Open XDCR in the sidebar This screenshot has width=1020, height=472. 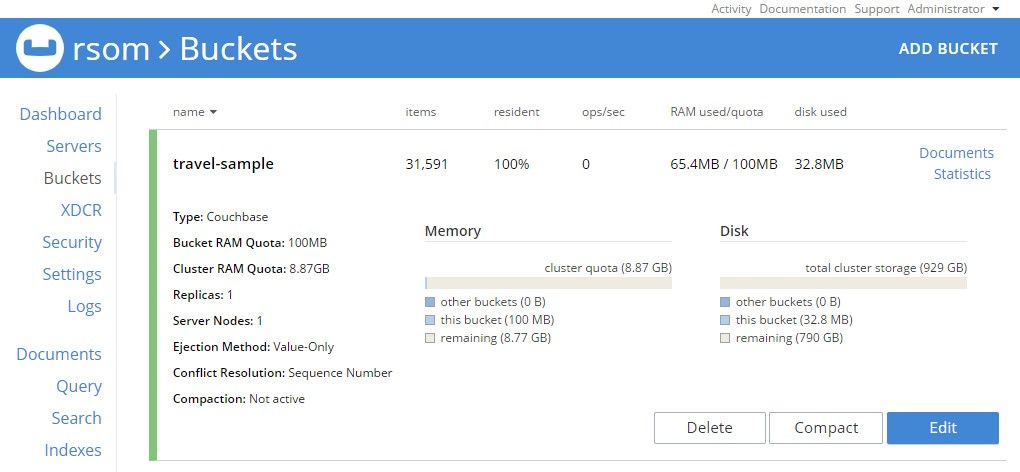coord(81,210)
